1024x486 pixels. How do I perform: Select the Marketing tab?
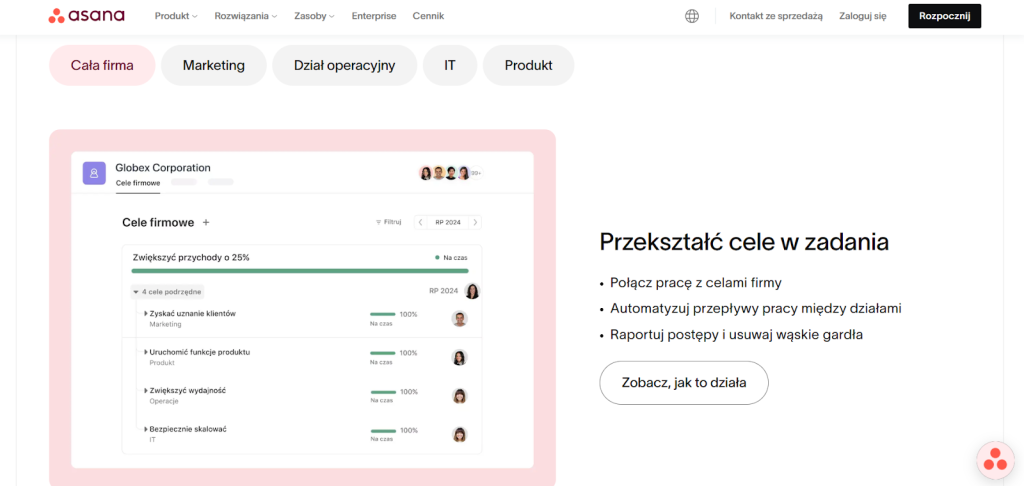tap(214, 65)
